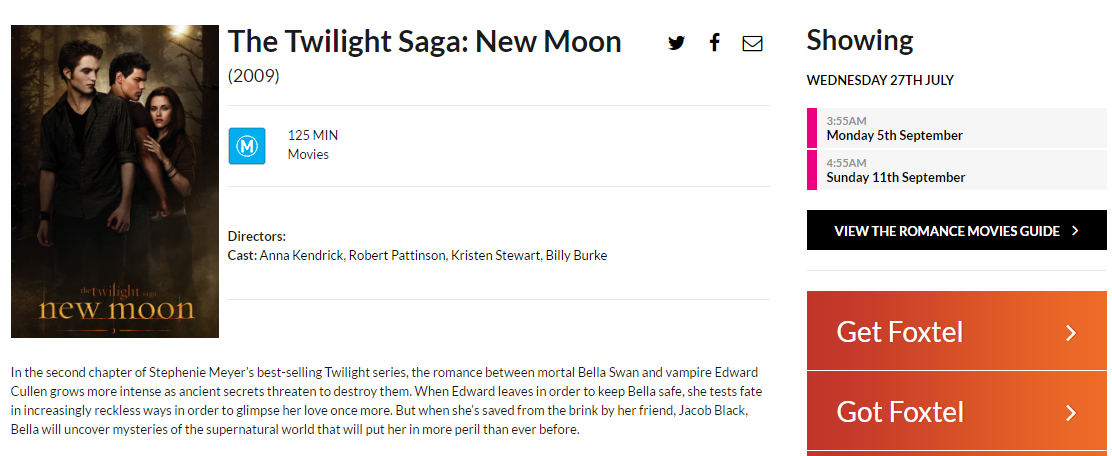1112x456 pixels.
Task: Email this movie page via envelope icon
Action: (x=752, y=43)
